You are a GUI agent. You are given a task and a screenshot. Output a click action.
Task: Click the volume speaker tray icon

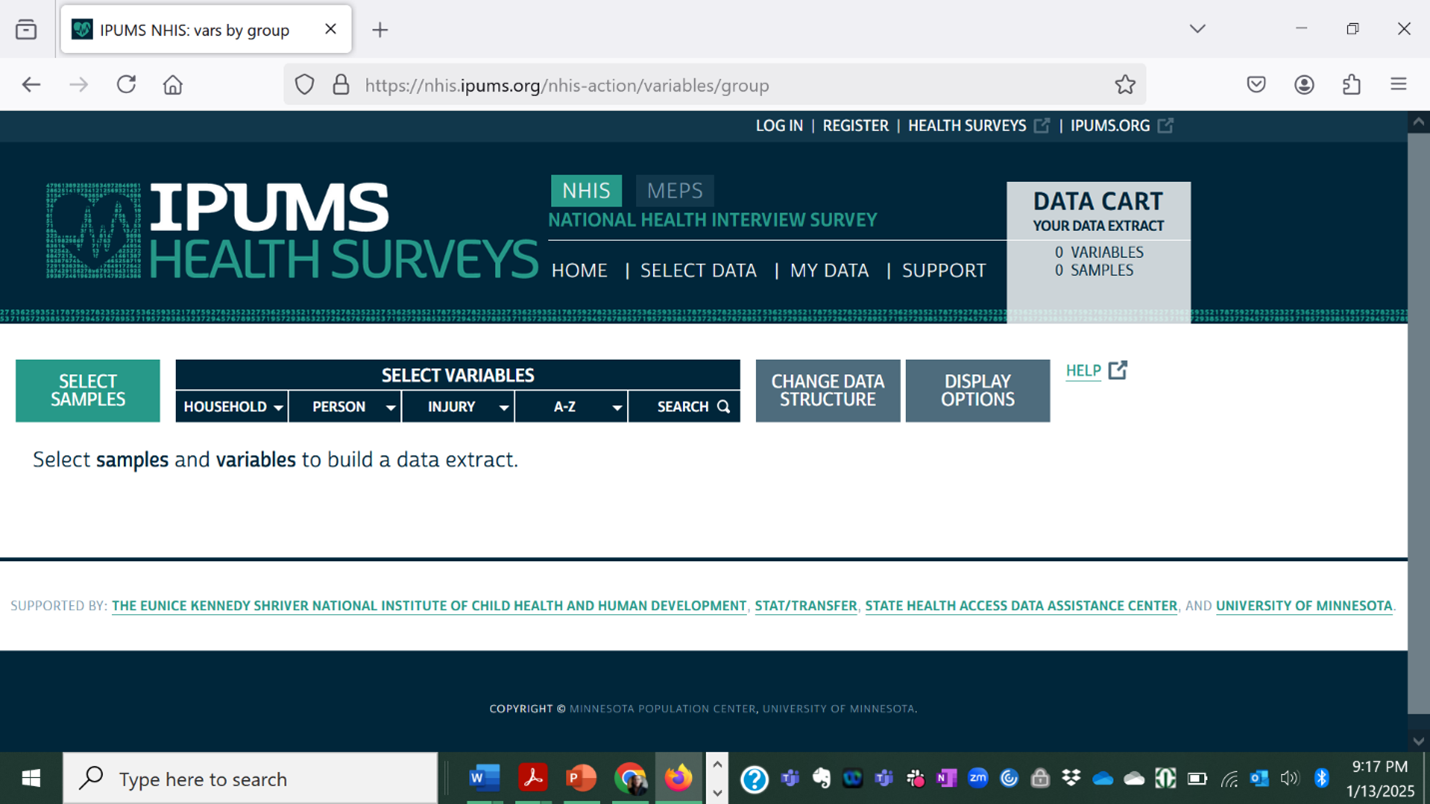(1290, 778)
